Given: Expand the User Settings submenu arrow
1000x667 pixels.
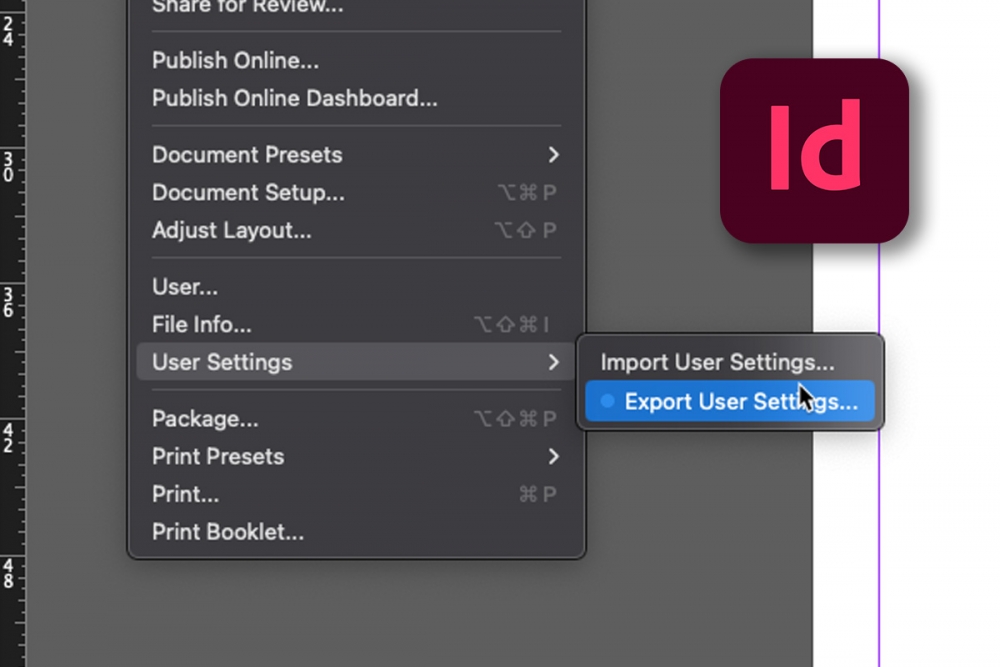Looking at the screenshot, I should [x=553, y=362].
